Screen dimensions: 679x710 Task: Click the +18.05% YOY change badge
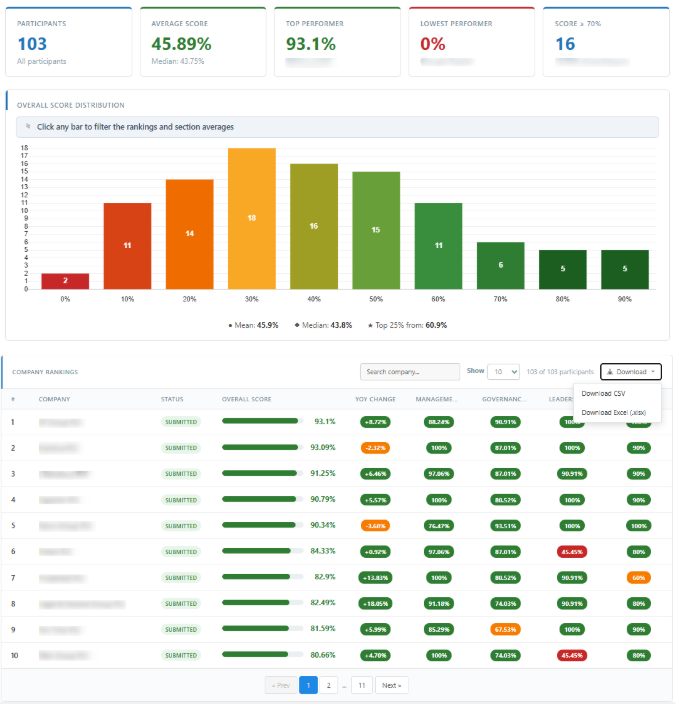[x=375, y=604]
